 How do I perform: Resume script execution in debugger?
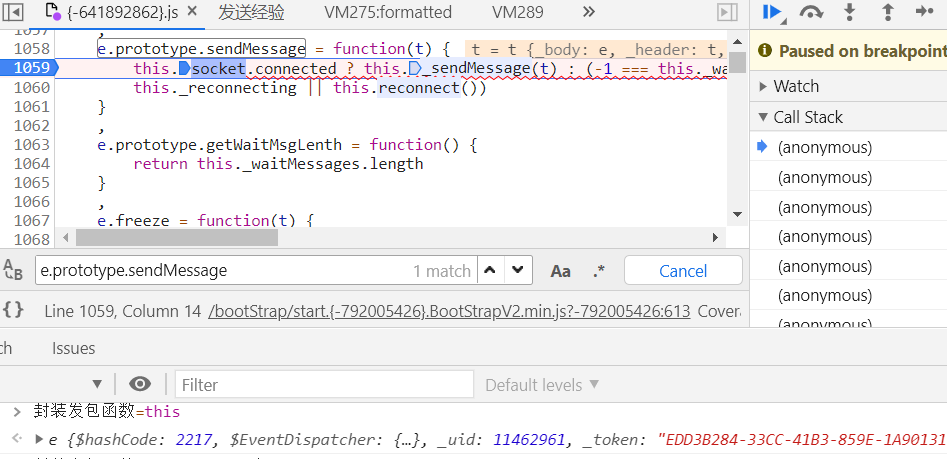pos(771,12)
